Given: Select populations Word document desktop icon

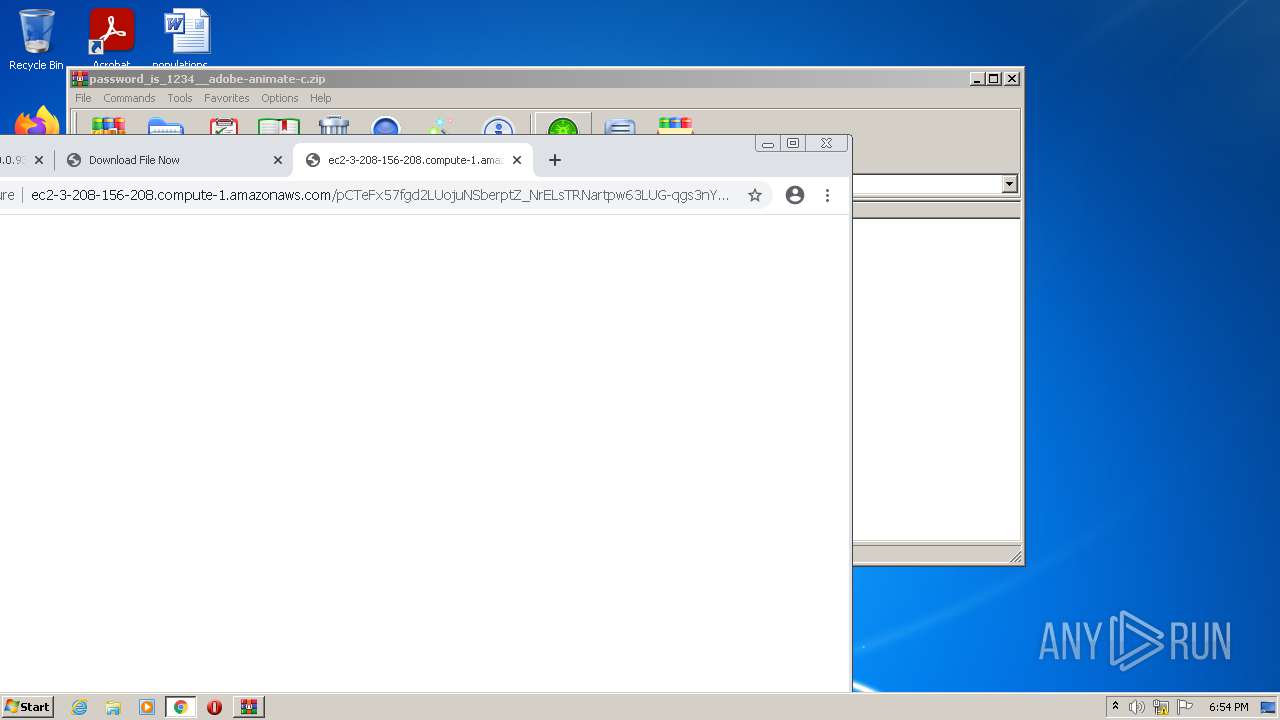Looking at the screenshot, I should (x=186, y=37).
